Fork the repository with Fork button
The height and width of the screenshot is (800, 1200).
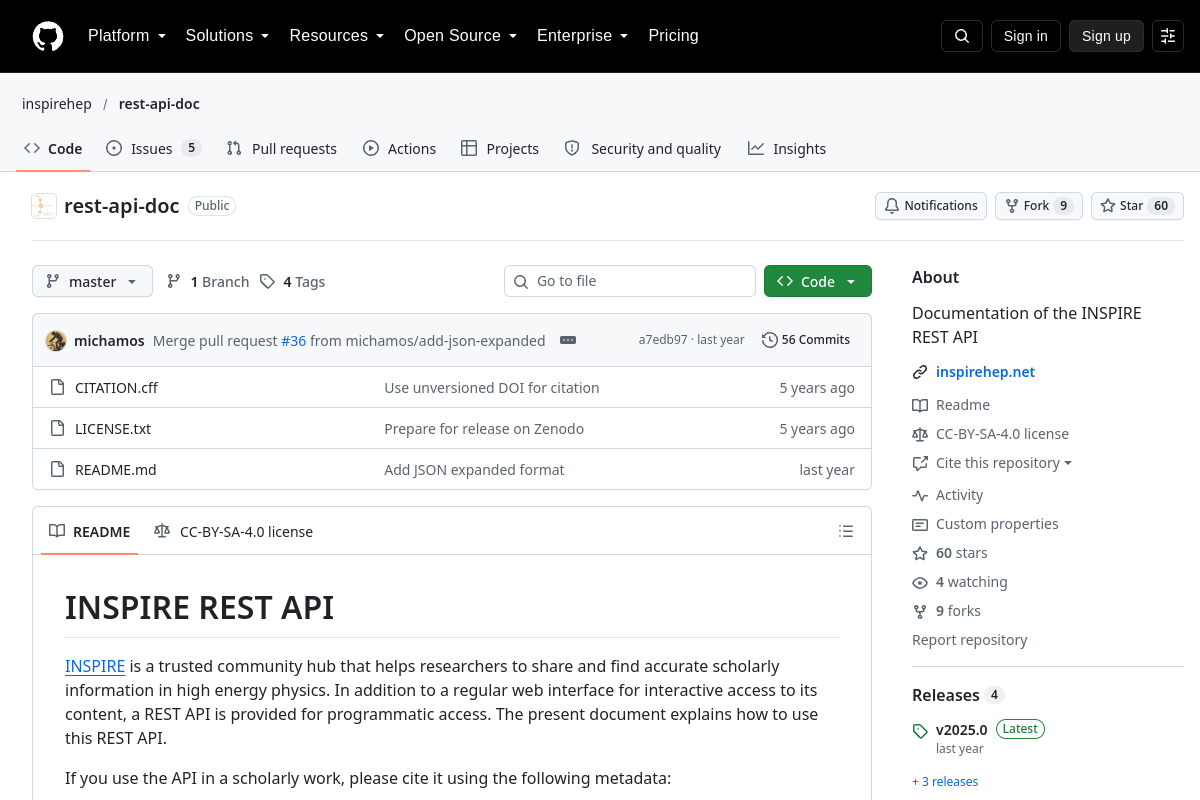(x=1039, y=206)
